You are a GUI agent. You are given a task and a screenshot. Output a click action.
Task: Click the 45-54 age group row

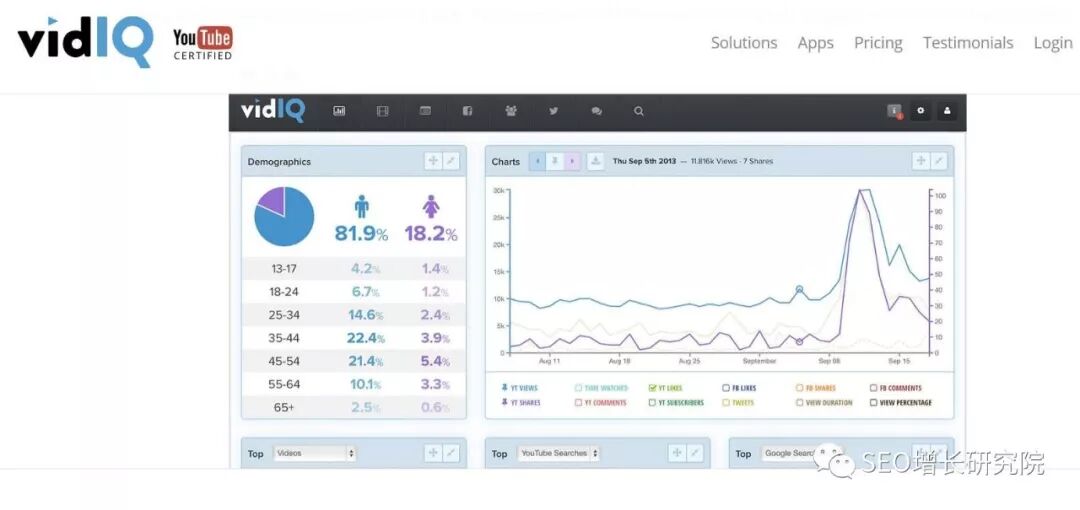[354, 361]
